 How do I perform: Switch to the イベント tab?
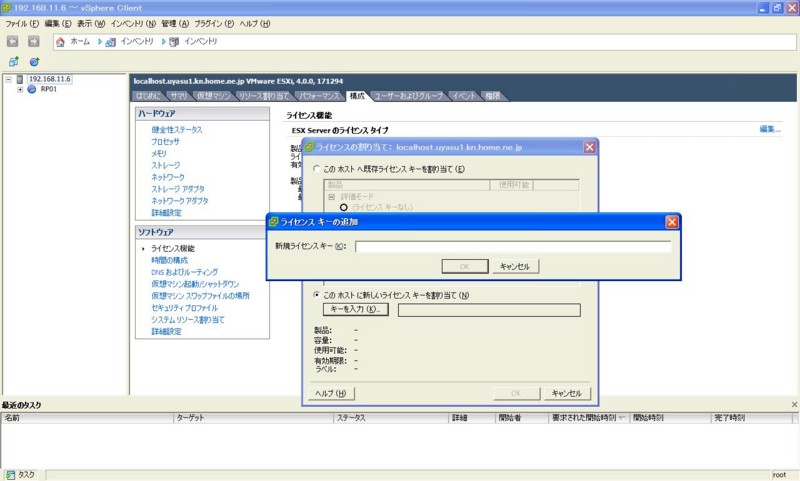463,96
